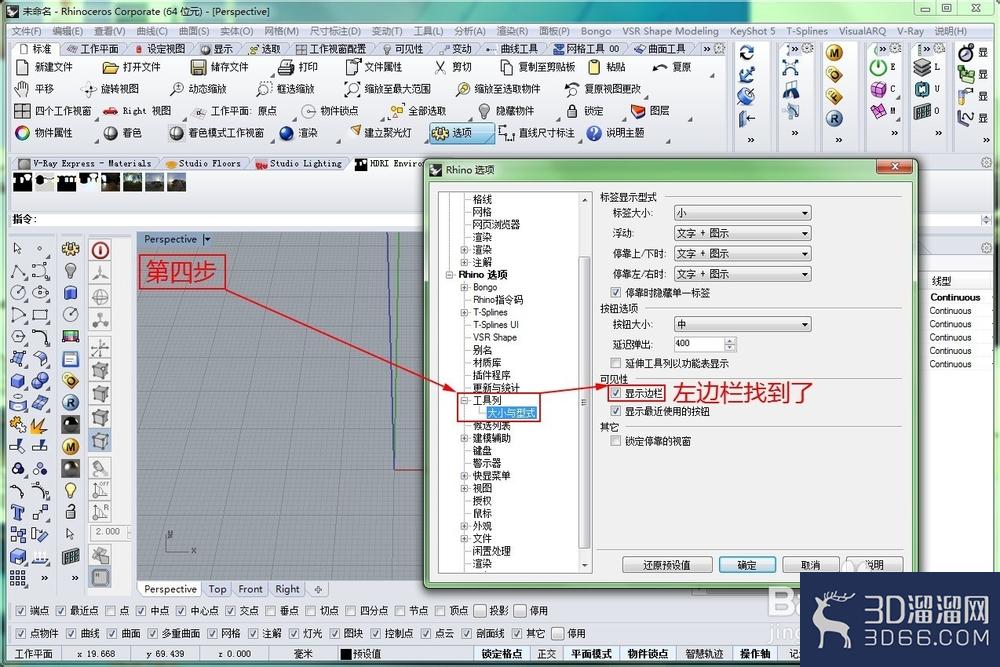This screenshot has width=1000, height=667.
Task: Select the 剪切 cut tool
Action: 440,67
